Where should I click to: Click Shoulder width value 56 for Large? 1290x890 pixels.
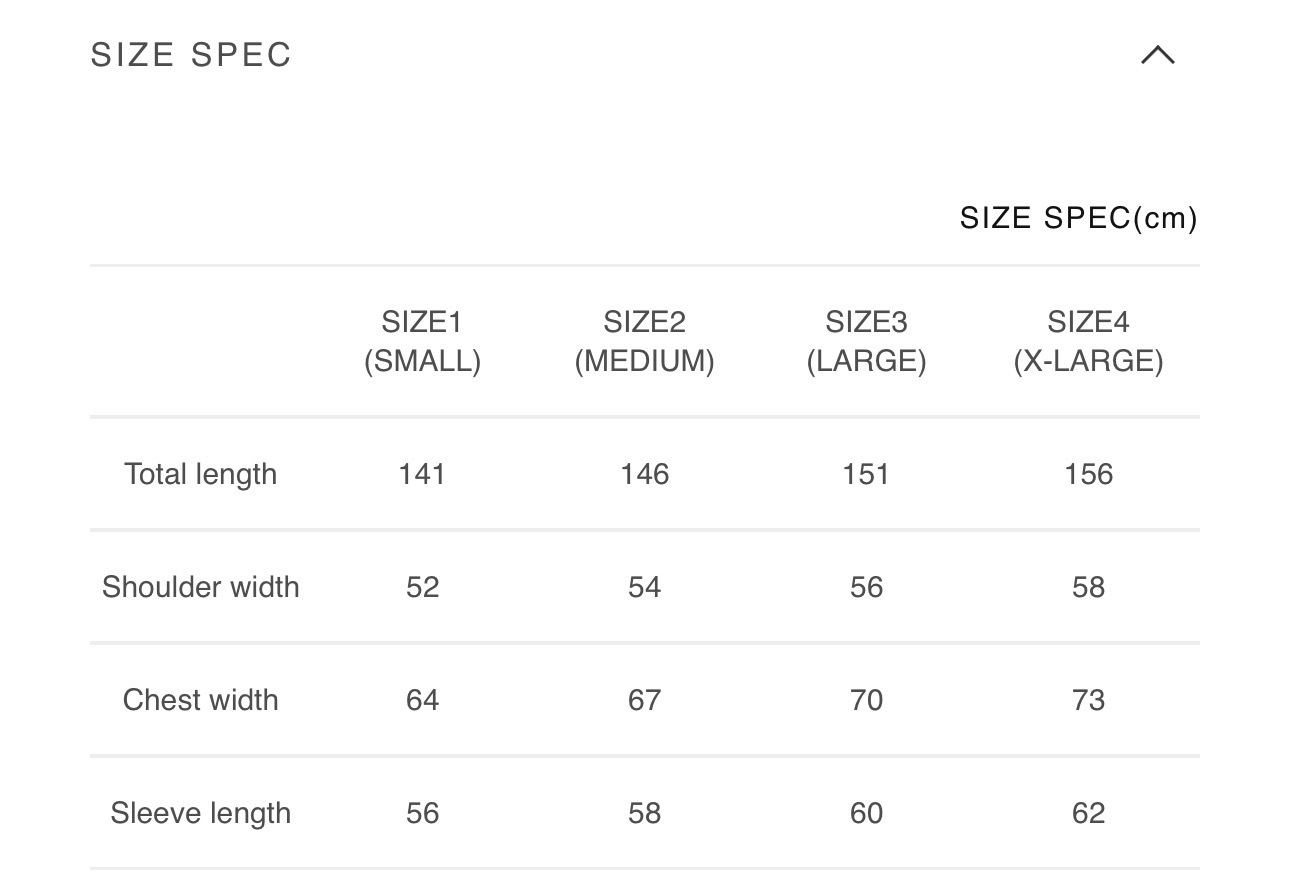pos(866,587)
